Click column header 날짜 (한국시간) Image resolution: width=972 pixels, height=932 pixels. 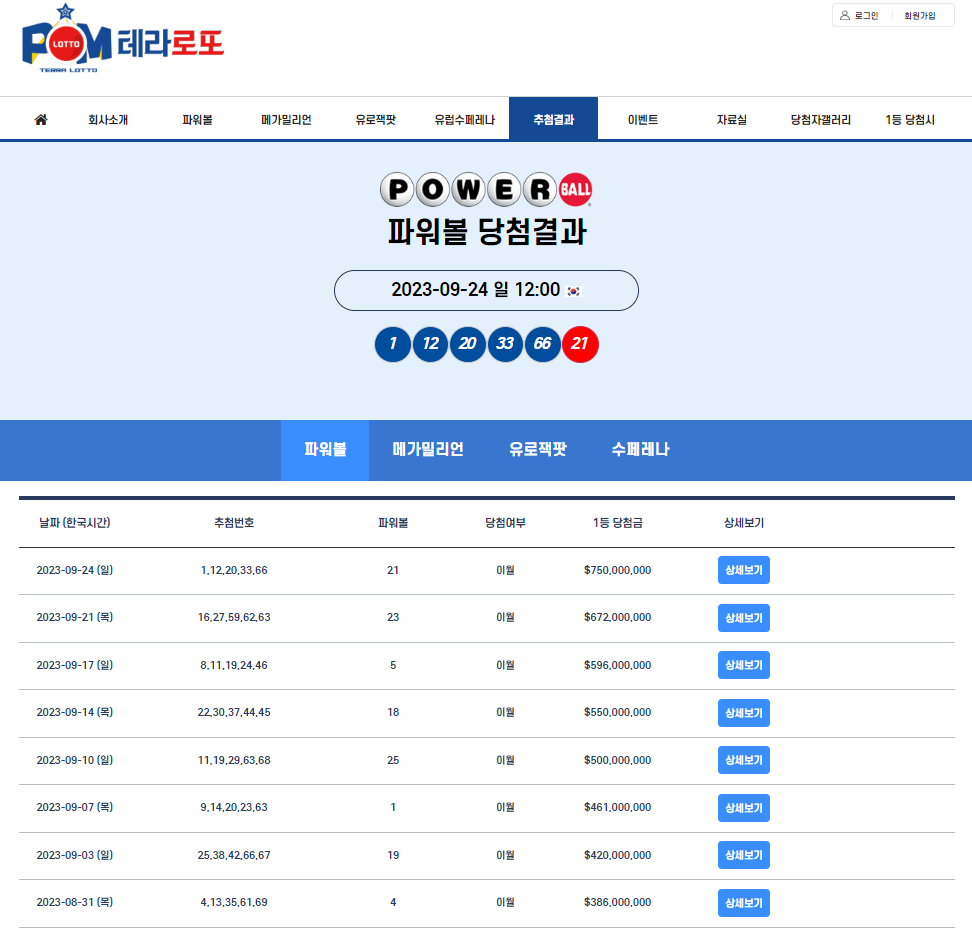[x=74, y=523]
